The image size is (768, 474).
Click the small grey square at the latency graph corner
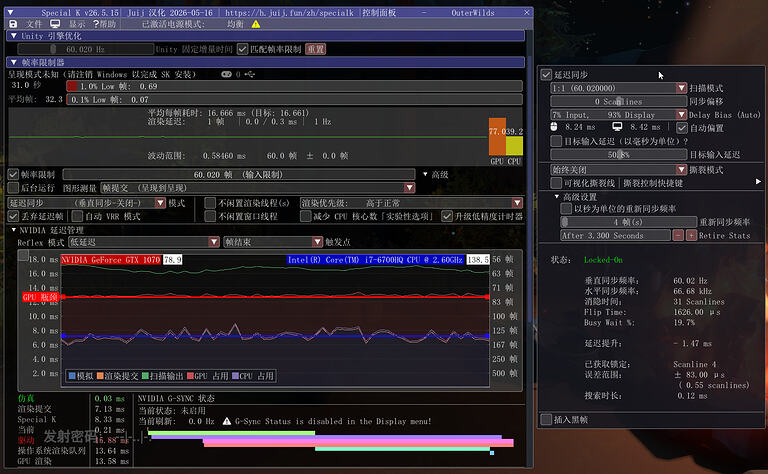23,256
